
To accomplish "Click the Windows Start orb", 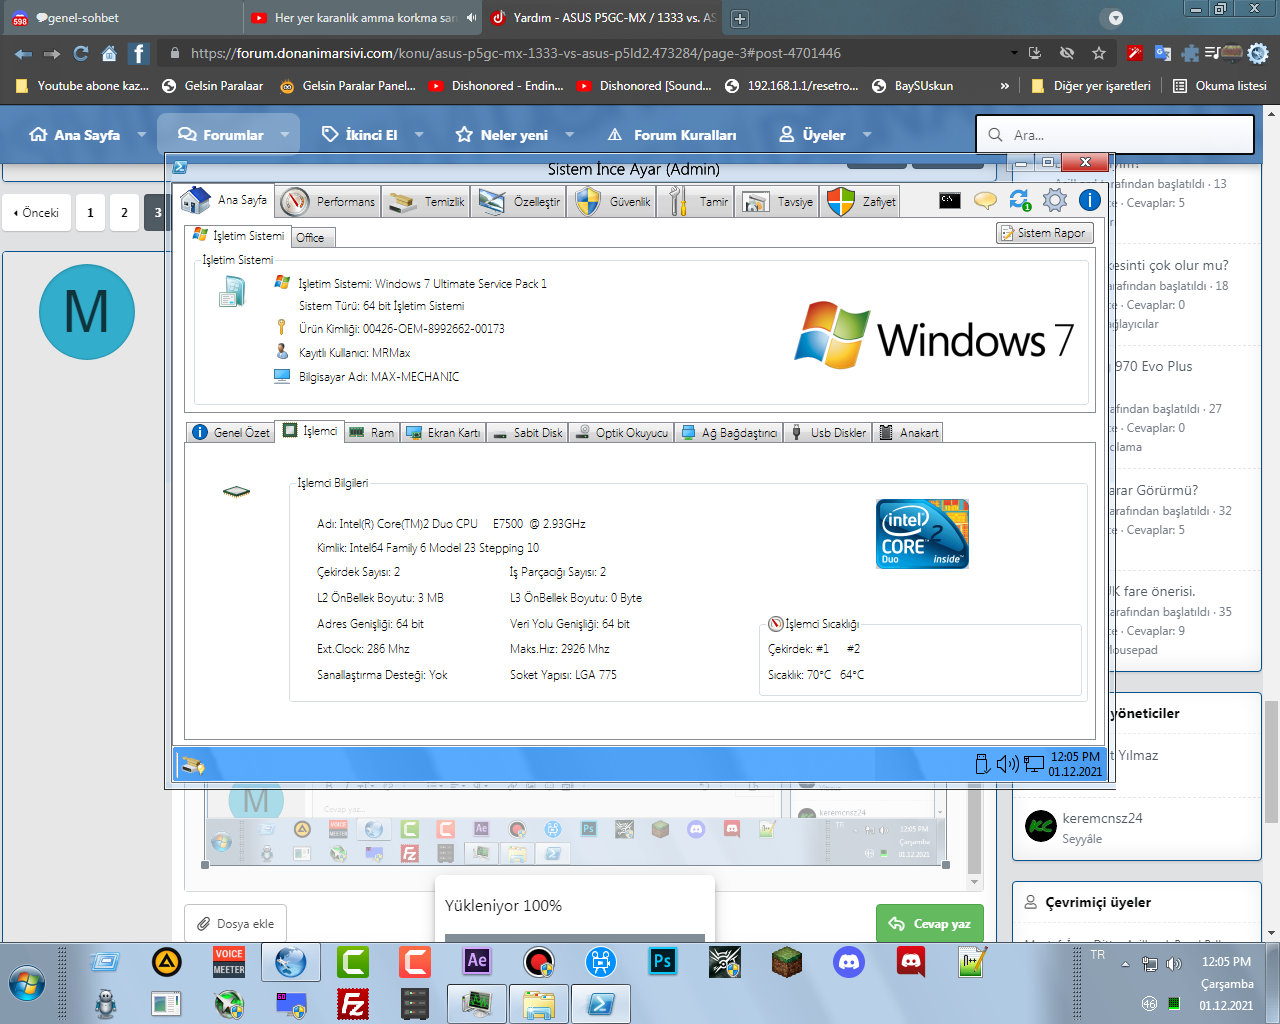I will [27, 984].
